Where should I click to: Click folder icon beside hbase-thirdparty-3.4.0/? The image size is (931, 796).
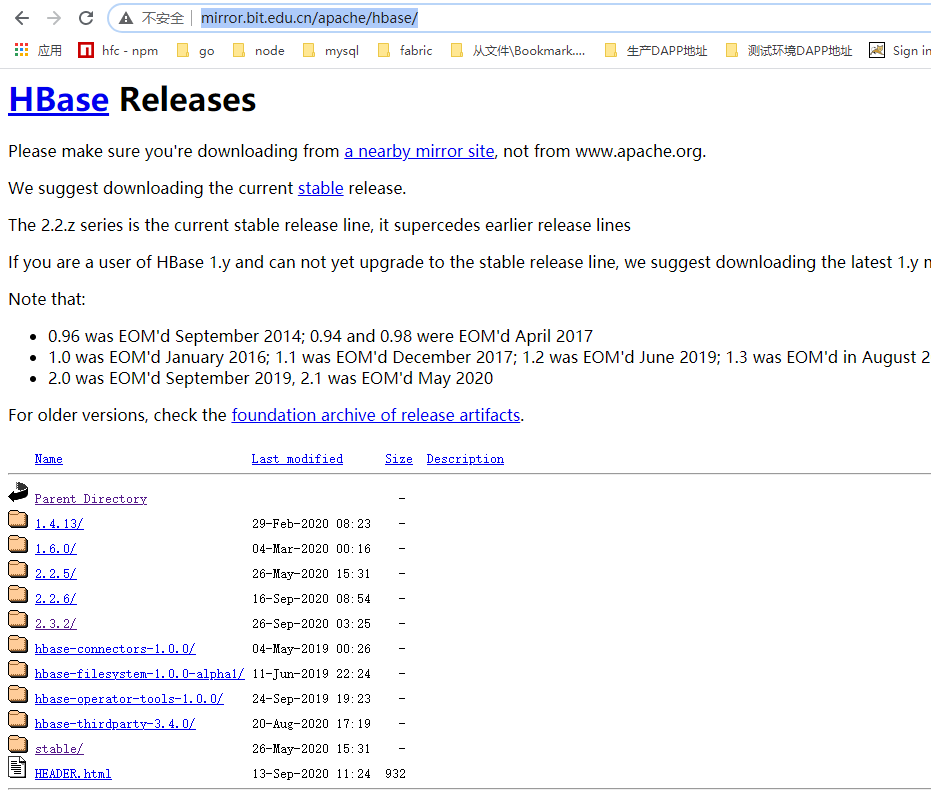tap(18, 719)
